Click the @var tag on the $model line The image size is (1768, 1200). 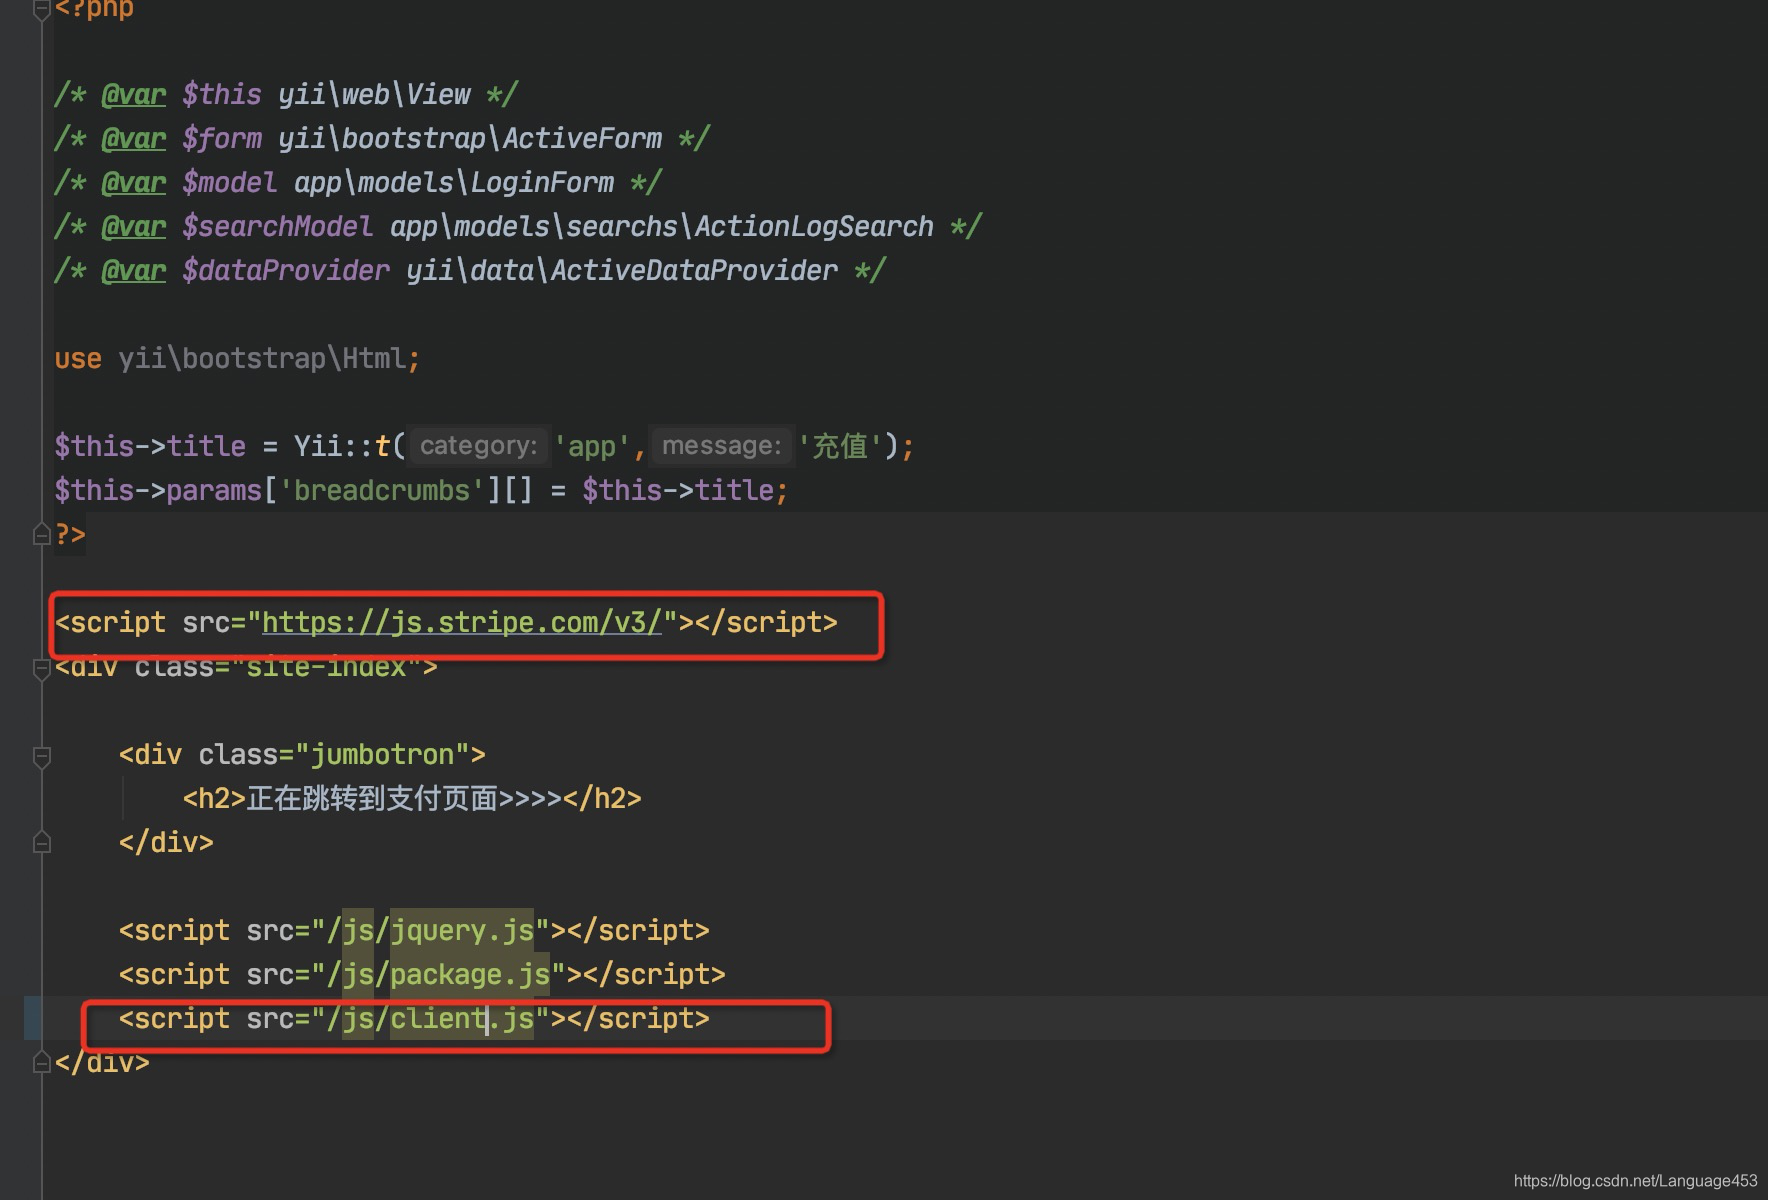[134, 183]
